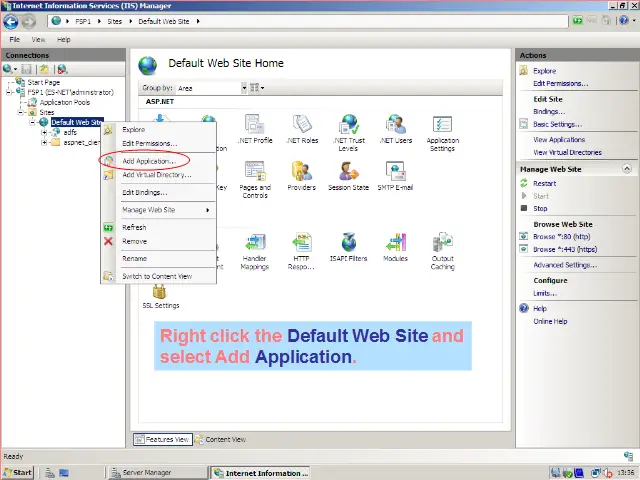Switch to the Features View tab
This screenshot has height=480, width=640.
(163, 440)
